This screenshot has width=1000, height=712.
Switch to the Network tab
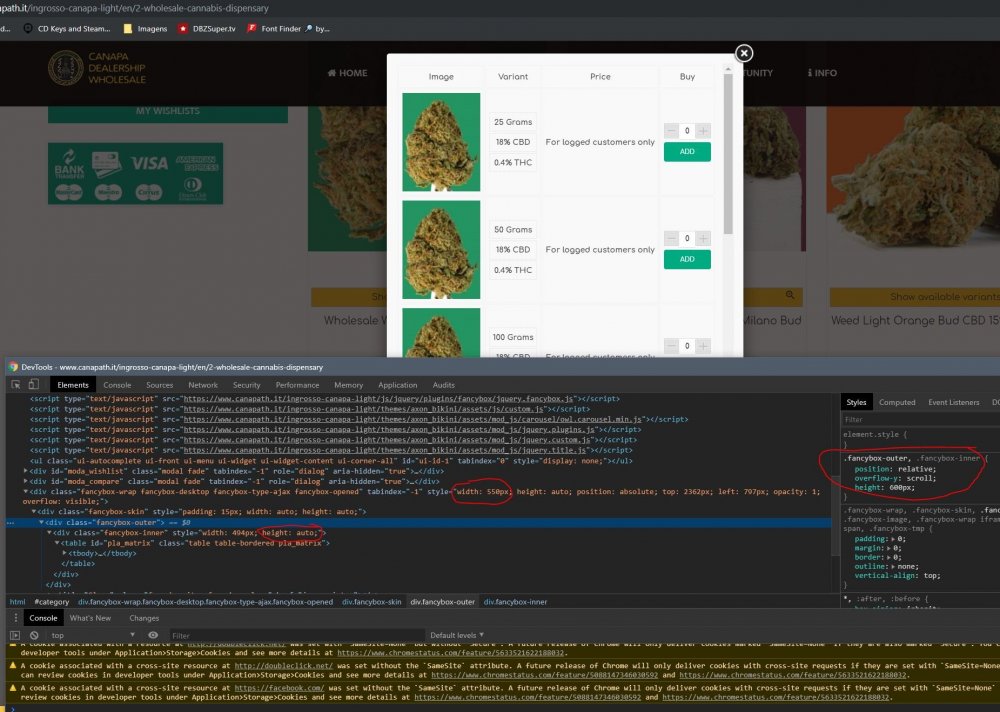(x=203, y=385)
